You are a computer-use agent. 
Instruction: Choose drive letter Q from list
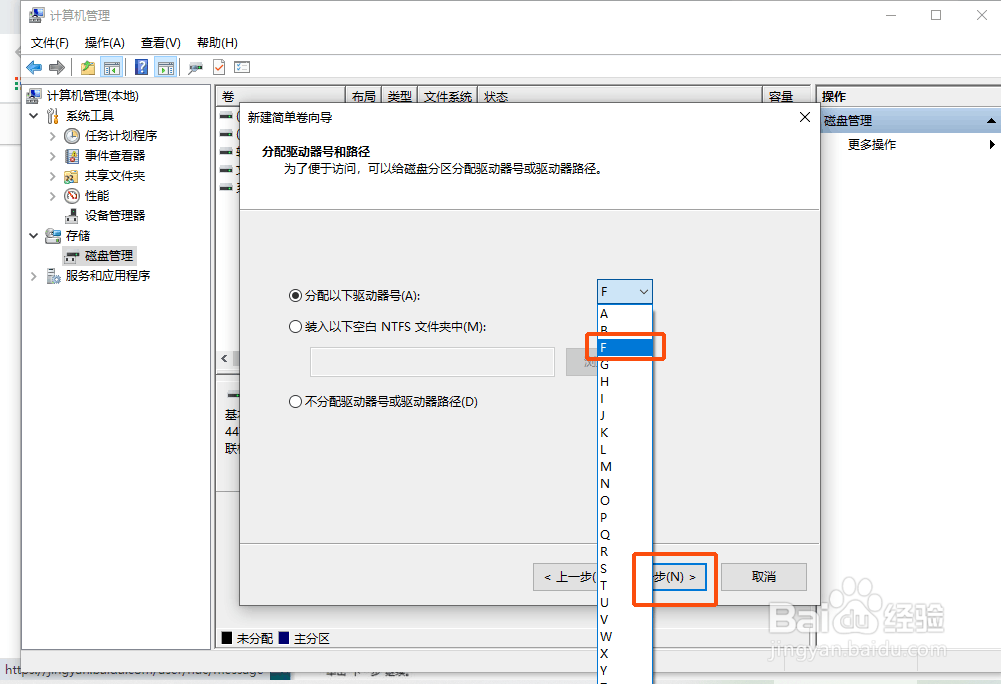tap(624, 535)
